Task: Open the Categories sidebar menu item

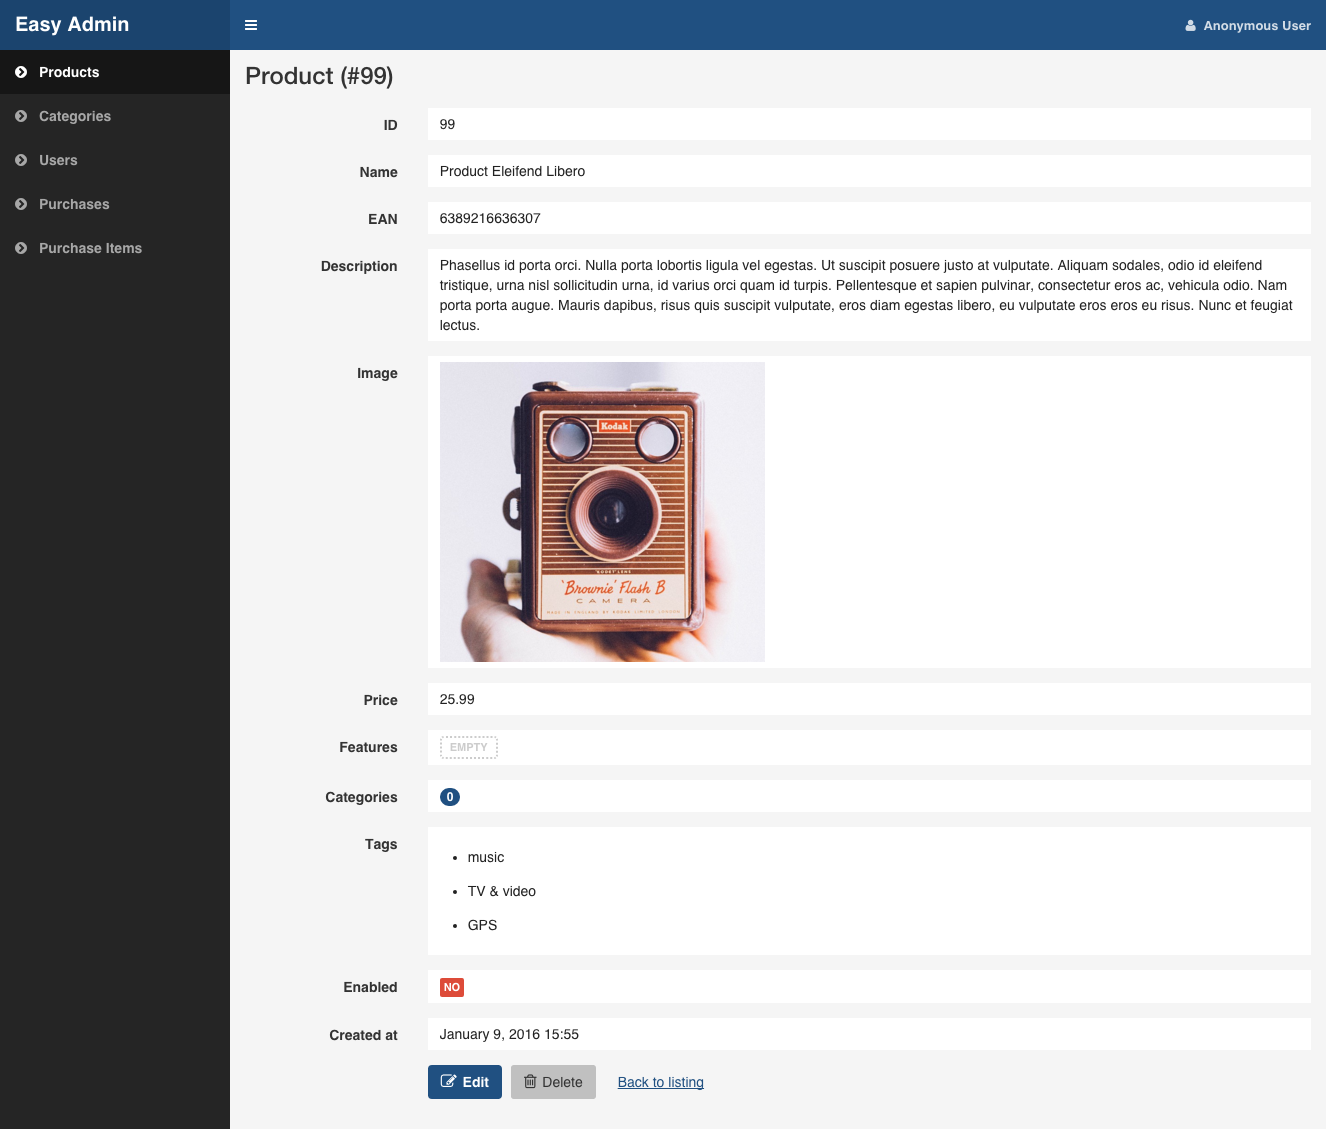Action: pyautogui.click(x=75, y=116)
